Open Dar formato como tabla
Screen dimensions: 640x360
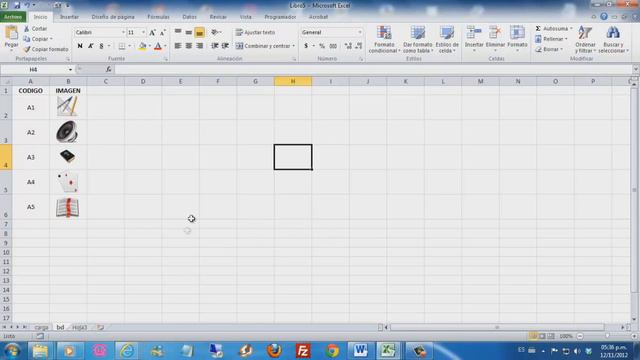(418, 39)
